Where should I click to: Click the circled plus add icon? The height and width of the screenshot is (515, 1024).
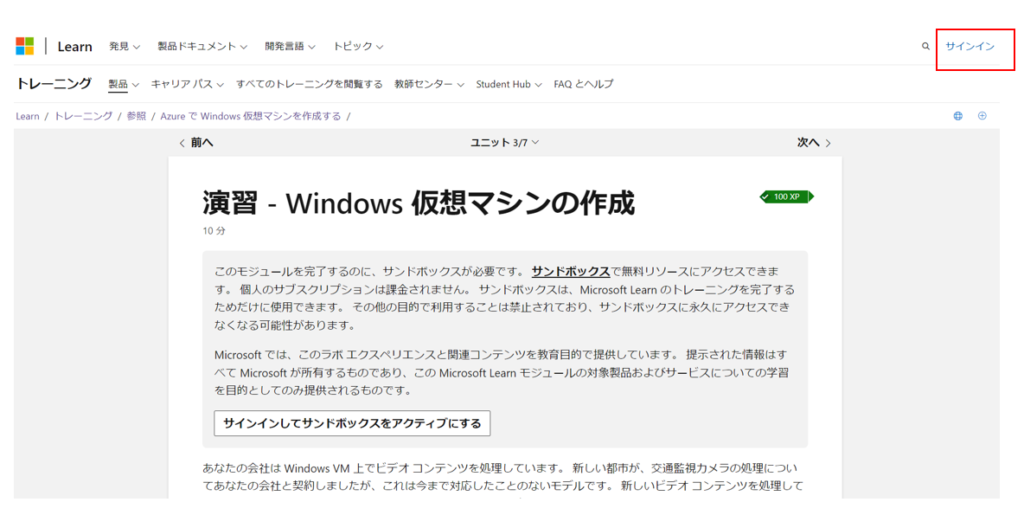click(982, 116)
